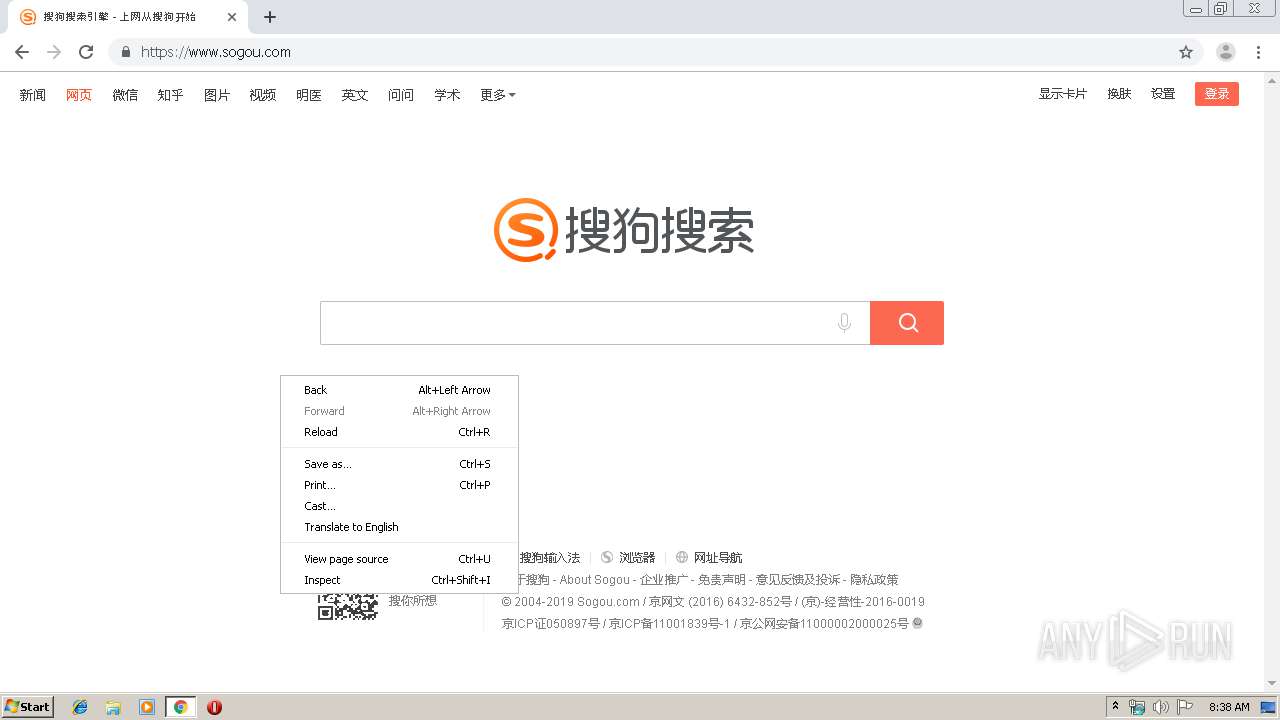Click the 网址导航 globe icon link
The height and width of the screenshot is (720, 1280).
(709, 558)
